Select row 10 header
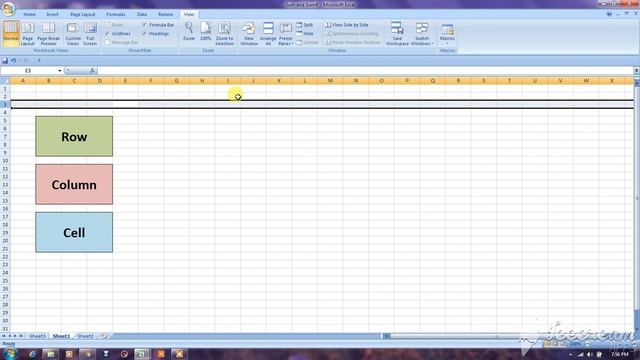640x360 pixels. coord(5,160)
